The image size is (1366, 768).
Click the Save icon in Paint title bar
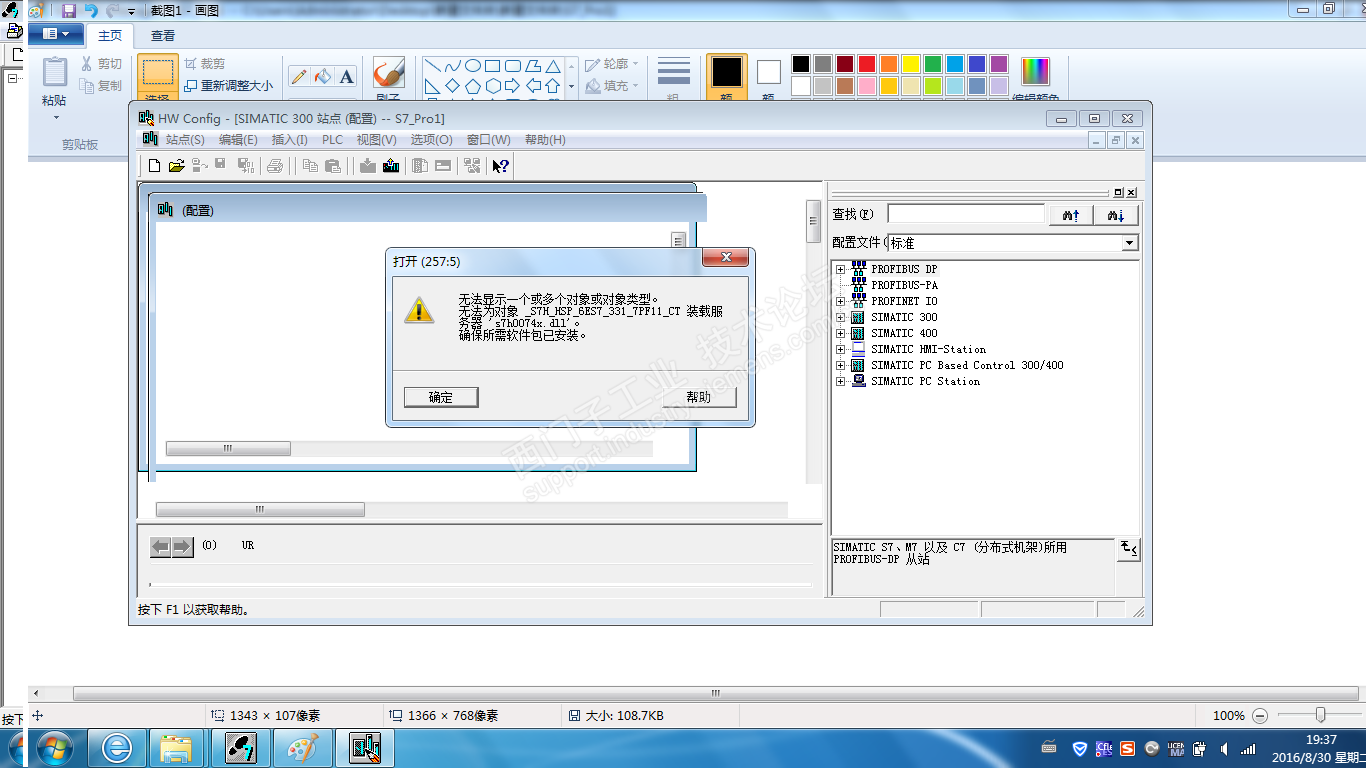pos(68,10)
